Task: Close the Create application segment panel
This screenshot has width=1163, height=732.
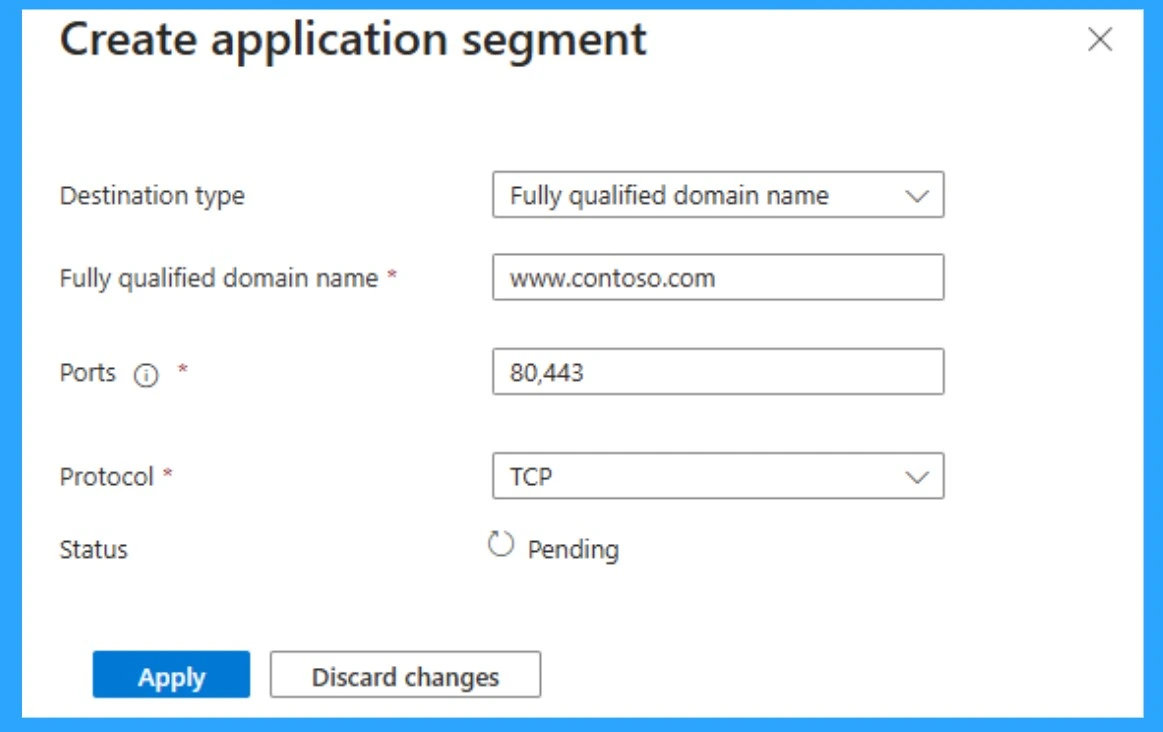Action: pos(1099,39)
